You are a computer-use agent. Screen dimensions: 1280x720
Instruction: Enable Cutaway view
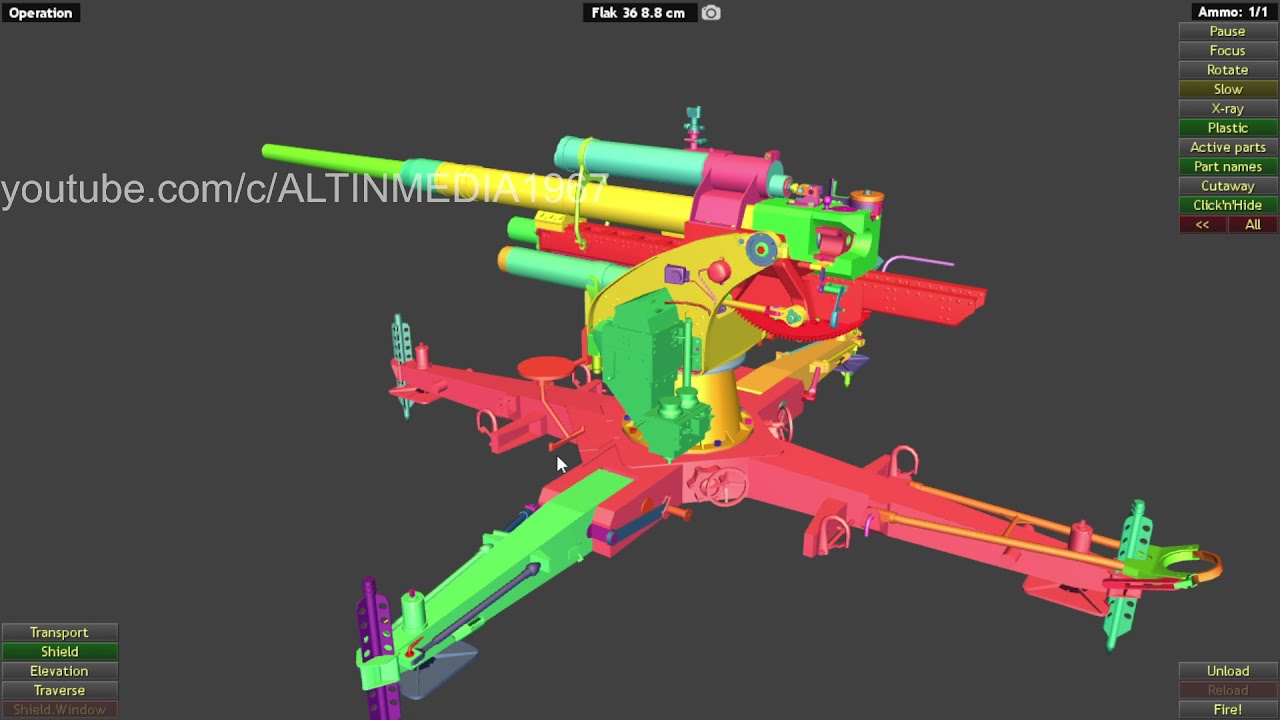tap(1227, 186)
